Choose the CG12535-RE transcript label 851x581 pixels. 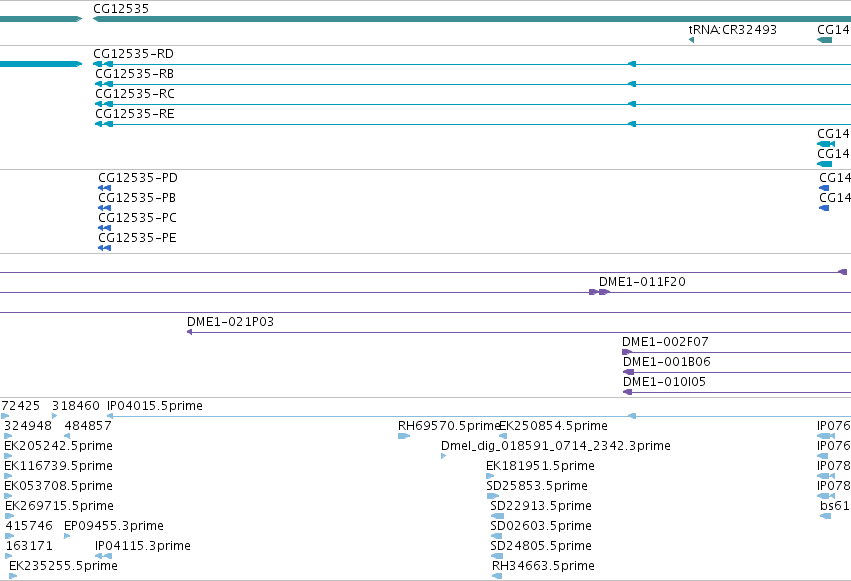135,114
